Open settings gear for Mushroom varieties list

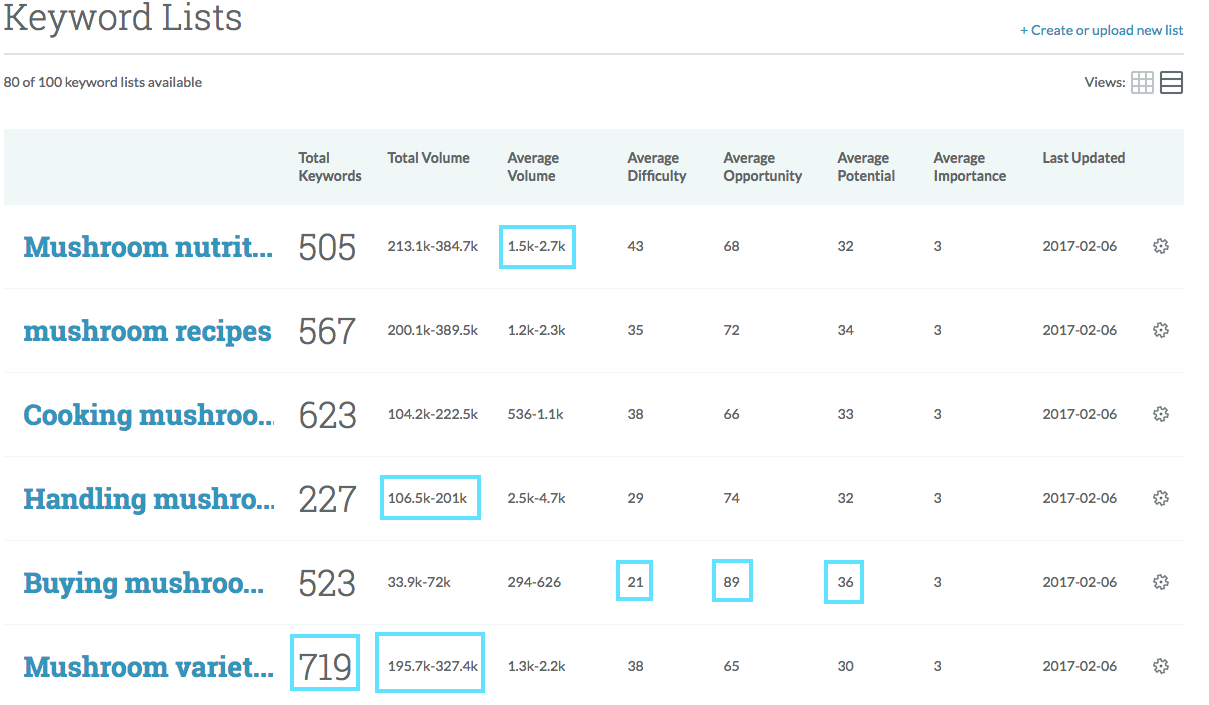[1161, 666]
